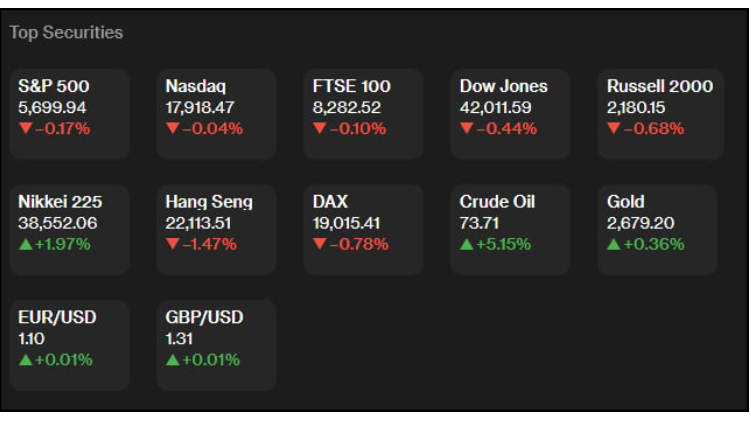Click Nikkei 225's green up triangle
The width and height of the screenshot is (751, 422).
[x=25, y=244]
